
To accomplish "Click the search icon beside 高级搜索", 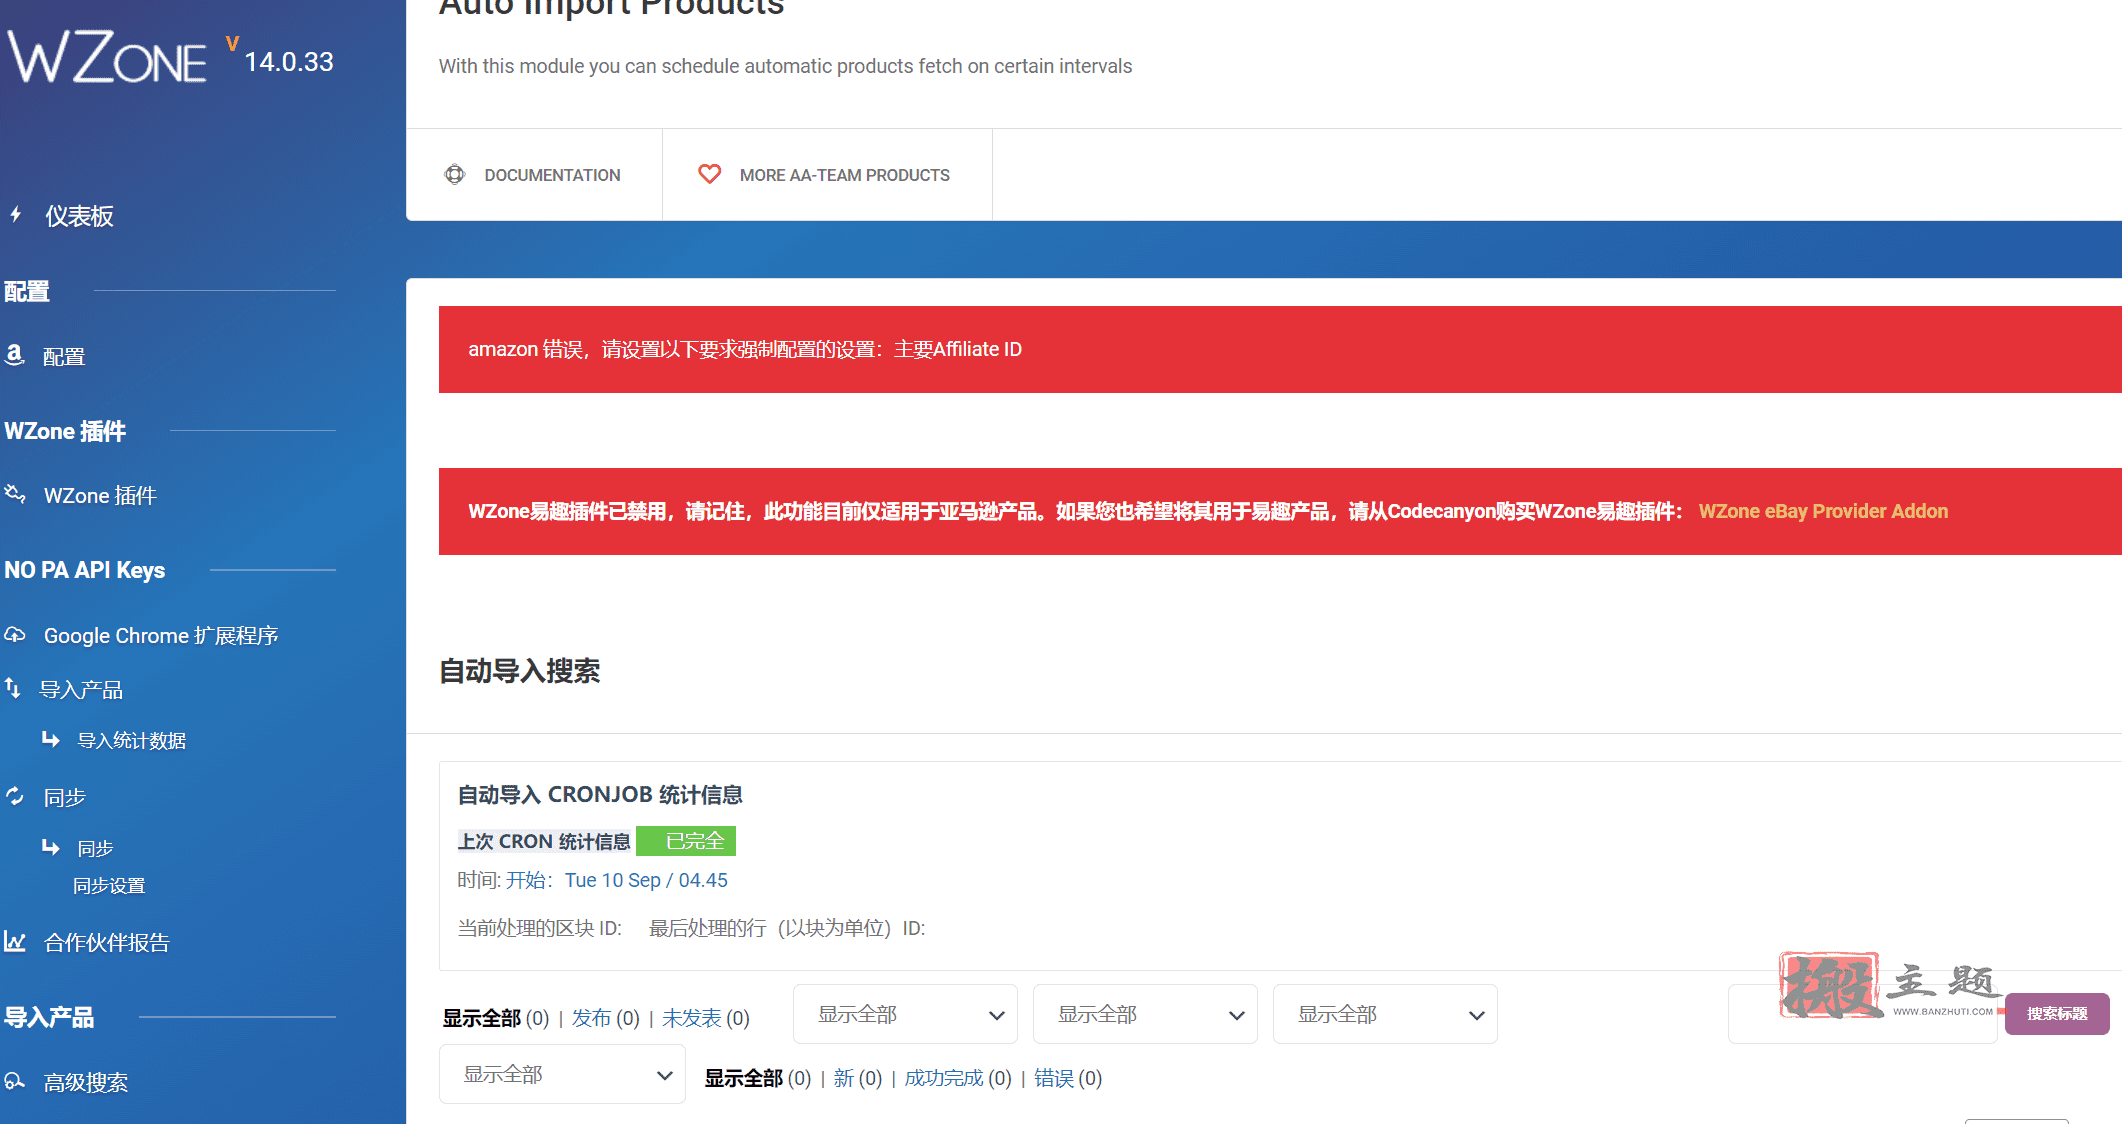I will click(15, 1081).
